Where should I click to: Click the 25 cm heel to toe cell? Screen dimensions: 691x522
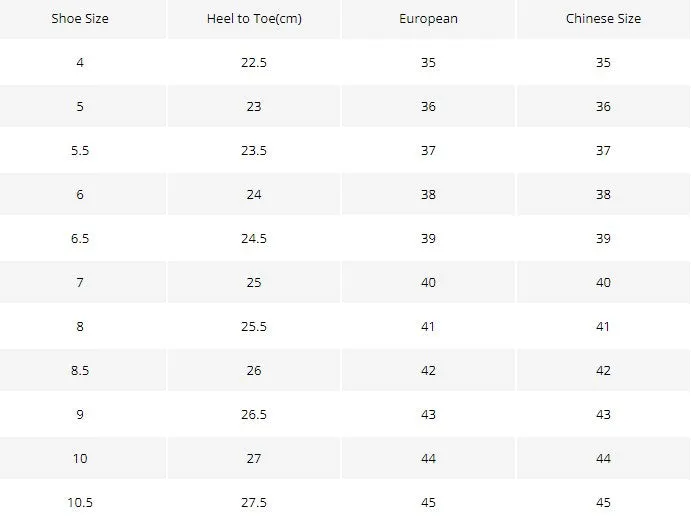coord(254,282)
